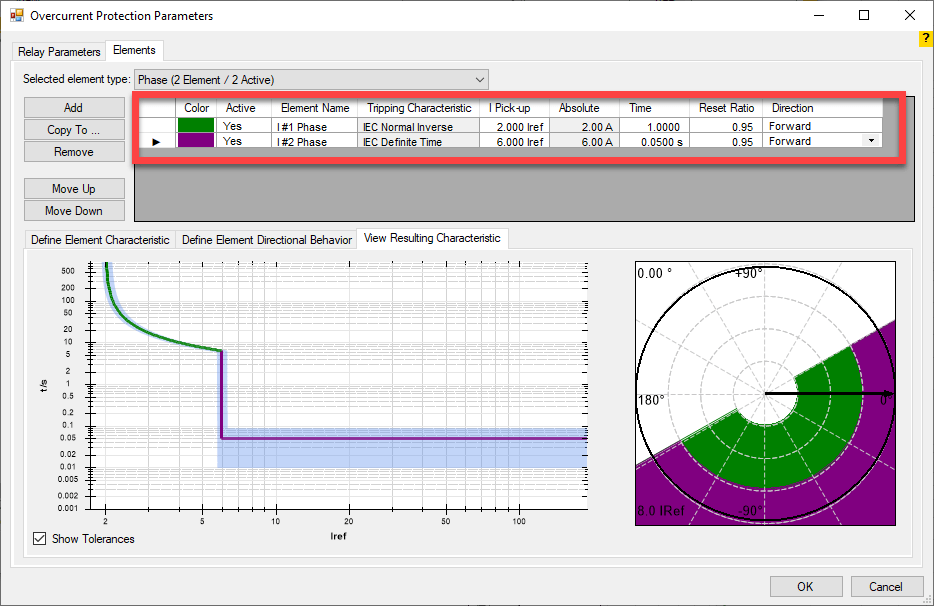
Task: Click the Move Up button
Action: [x=74, y=189]
